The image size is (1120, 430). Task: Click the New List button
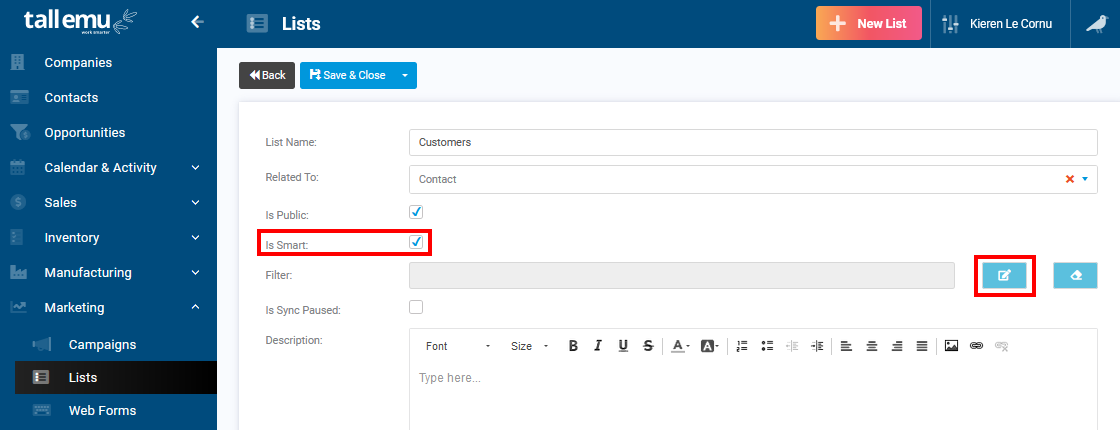(x=869, y=24)
